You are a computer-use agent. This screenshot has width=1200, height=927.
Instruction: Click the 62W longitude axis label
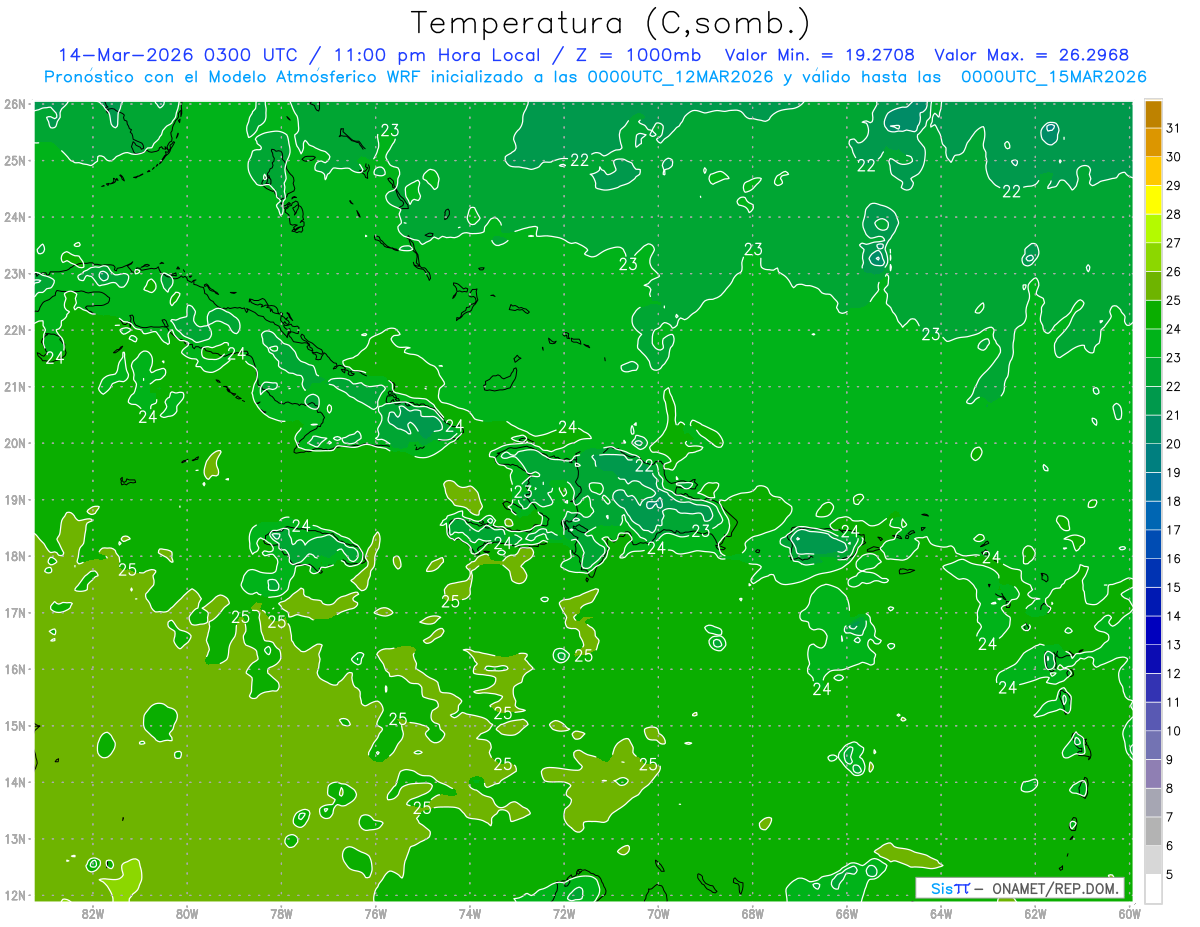(1035, 913)
